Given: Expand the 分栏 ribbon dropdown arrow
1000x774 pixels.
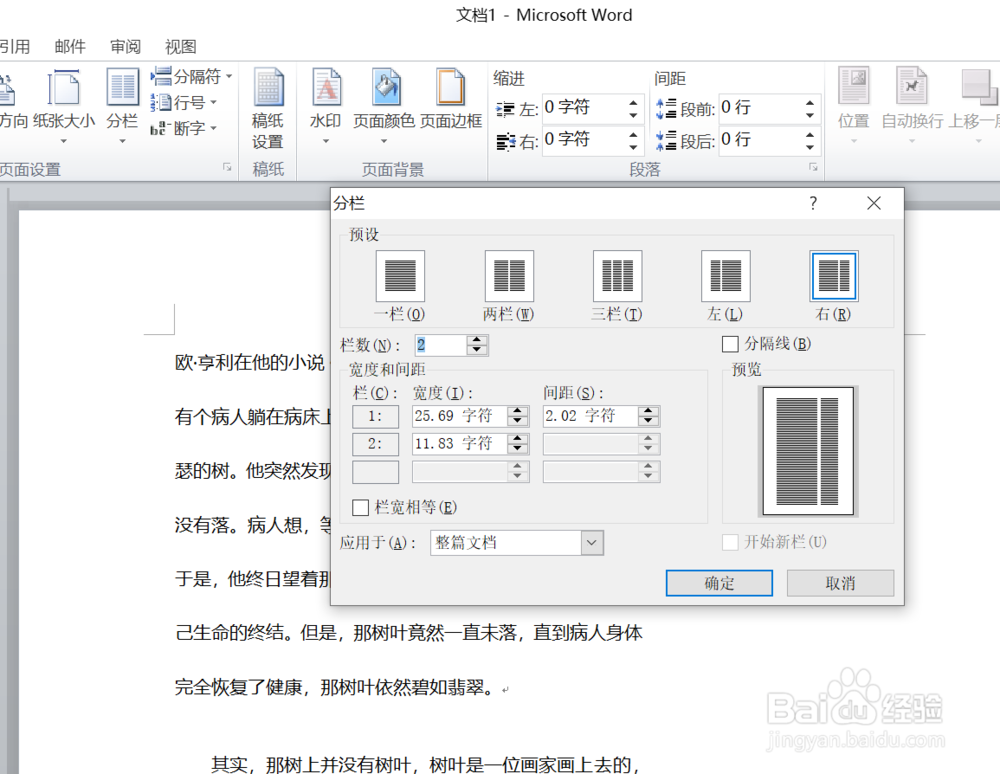Looking at the screenshot, I should click(x=122, y=141).
